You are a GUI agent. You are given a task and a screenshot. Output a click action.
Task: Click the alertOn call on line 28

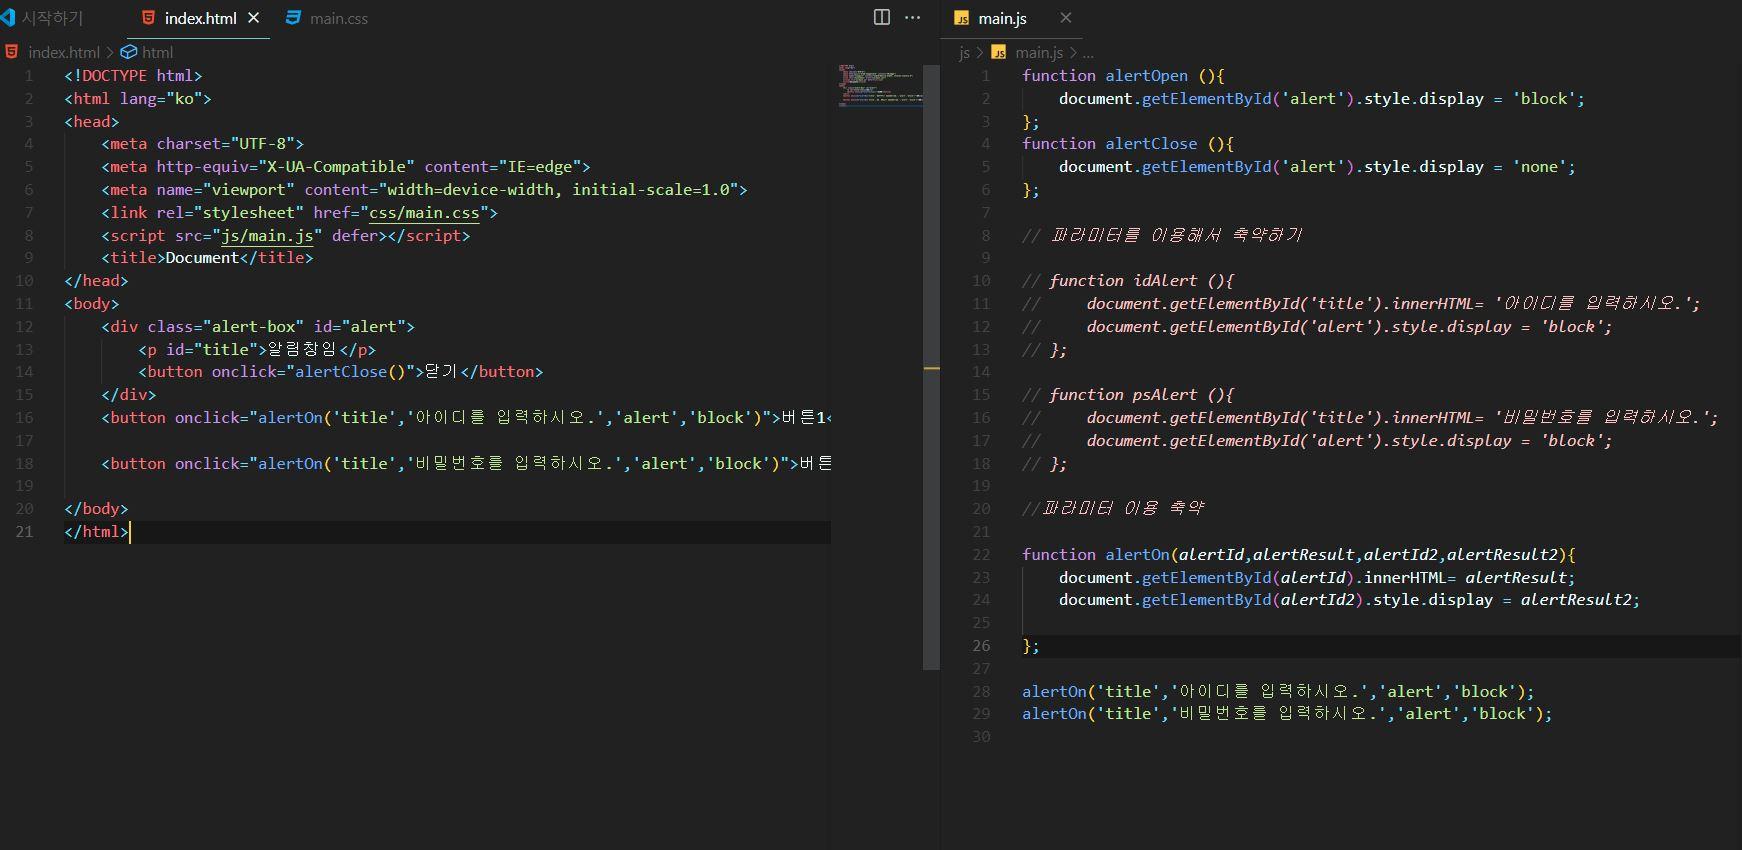[1054, 691]
